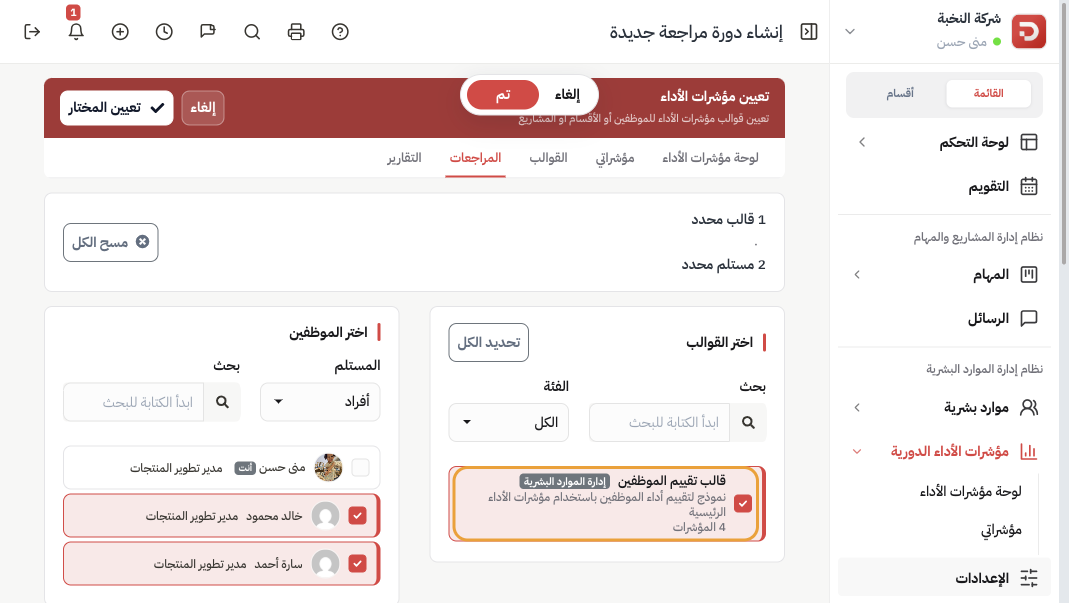The width and height of the screenshot is (1069, 603).
Task: Click avatar of خالد محمود
Action: pyautogui.click(x=325, y=516)
